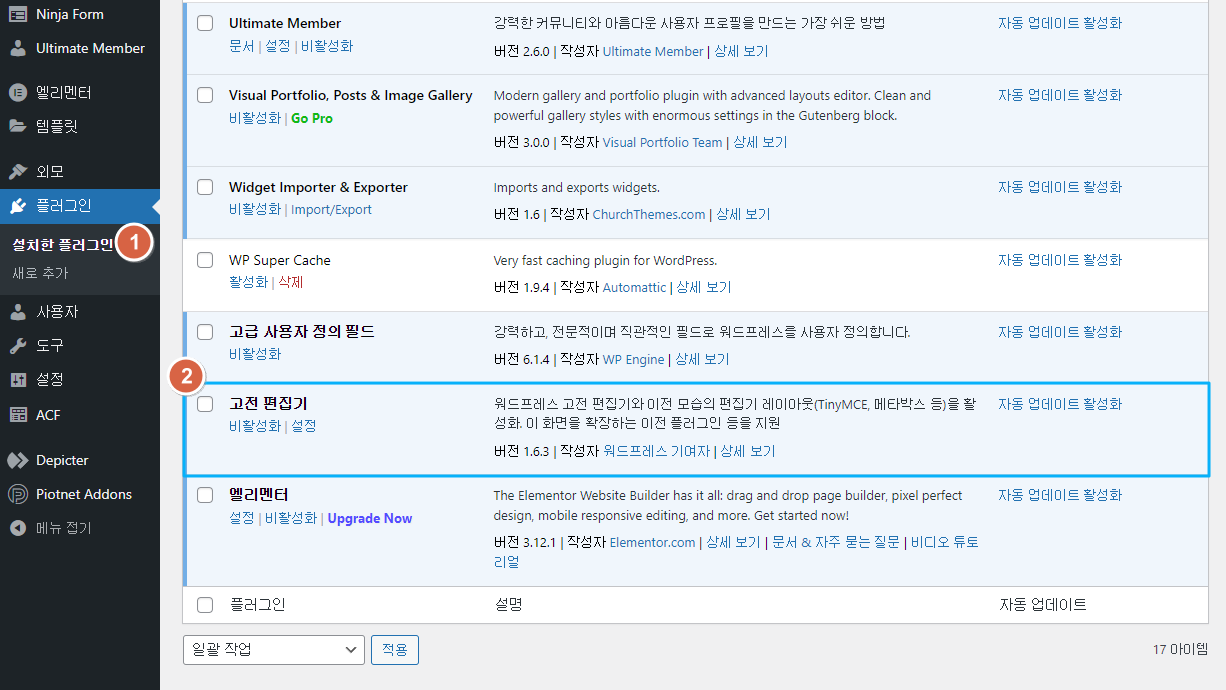Screen dimensions: 1226x690
Task: View 상세 보기 details for 고전 편집기
Action: coord(748,451)
